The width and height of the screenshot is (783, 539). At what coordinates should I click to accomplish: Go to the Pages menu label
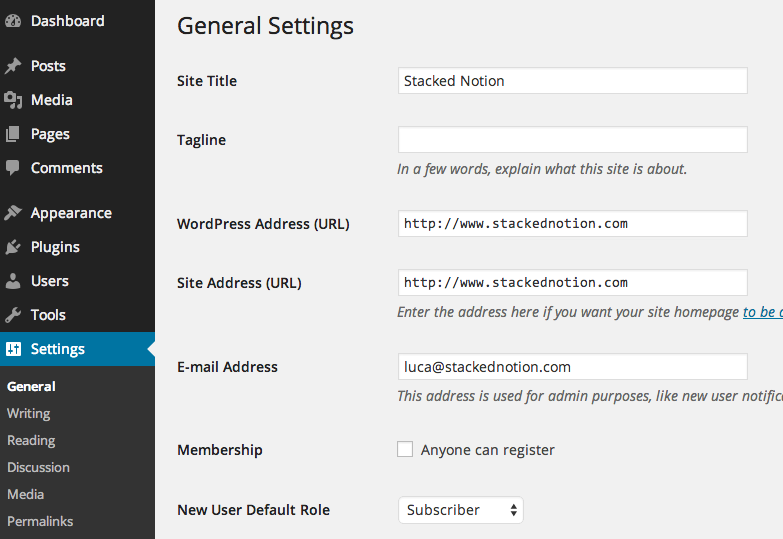50,134
